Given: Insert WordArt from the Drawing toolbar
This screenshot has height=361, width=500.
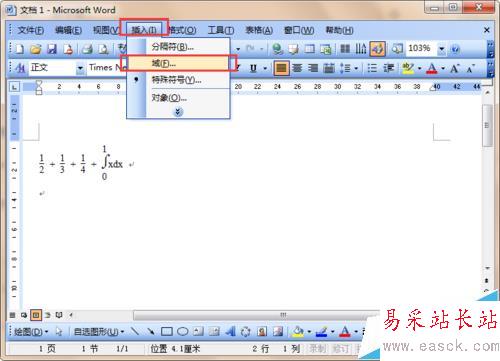Looking at the screenshot, I should click(x=230, y=331).
